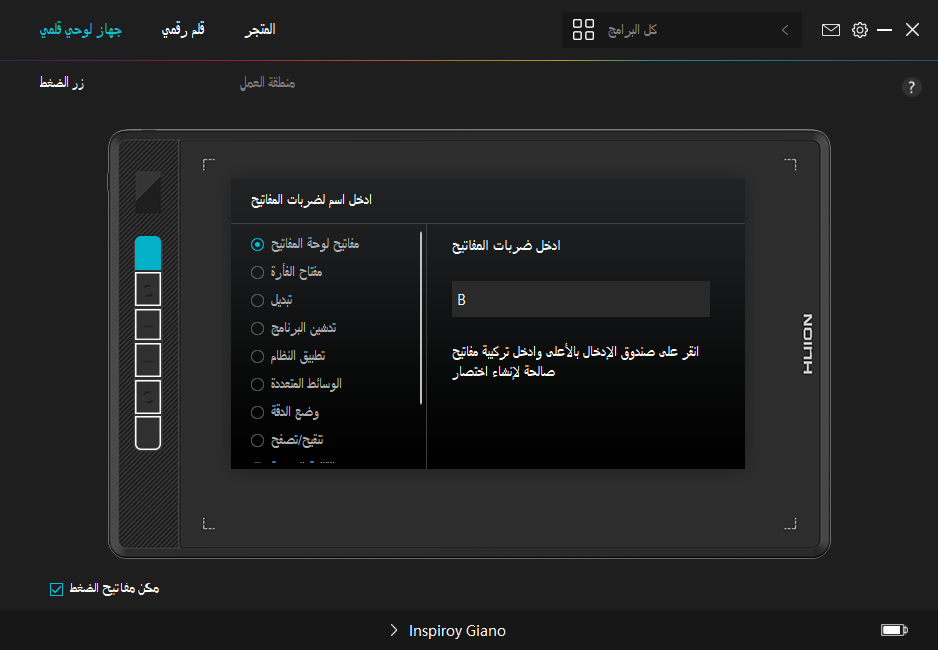Click the four-squares programs grid icon
This screenshot has width=938, height=650.
coord(583,30)
